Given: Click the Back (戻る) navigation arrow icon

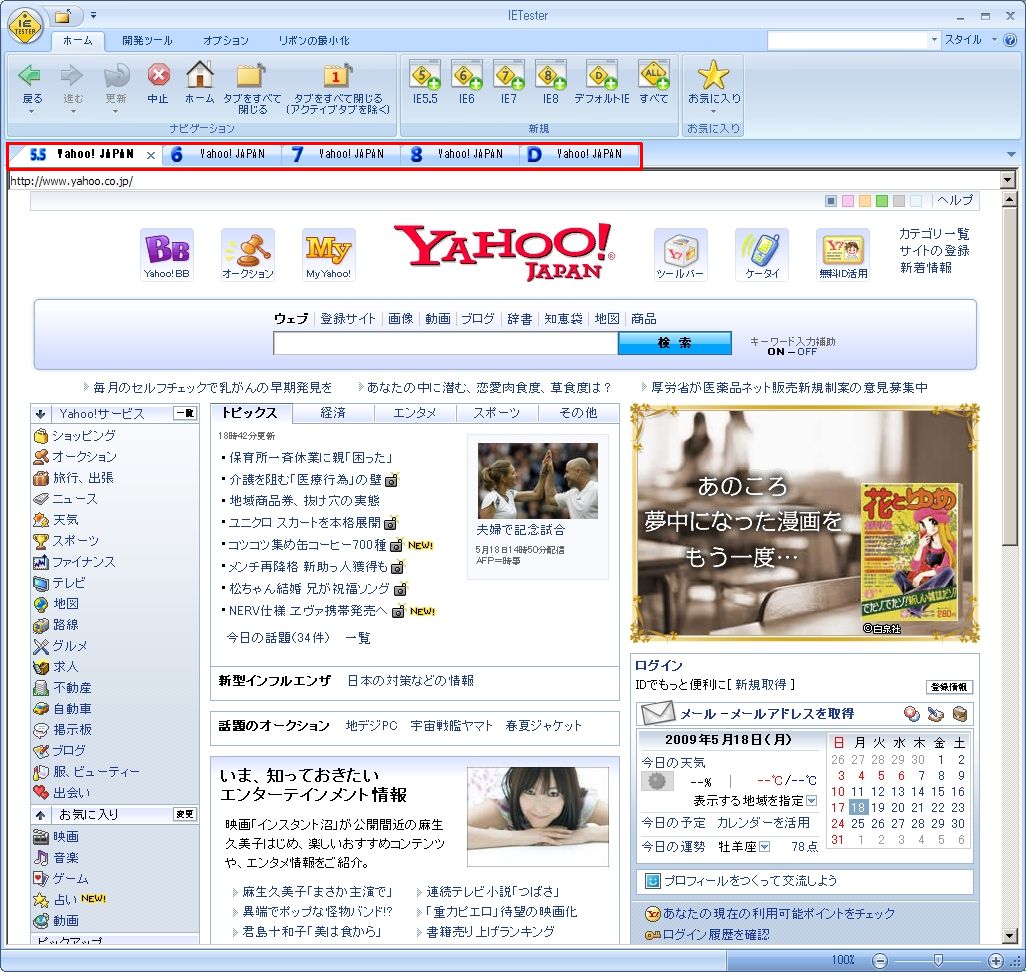Looking at the screenshot, I should (30, 76).
